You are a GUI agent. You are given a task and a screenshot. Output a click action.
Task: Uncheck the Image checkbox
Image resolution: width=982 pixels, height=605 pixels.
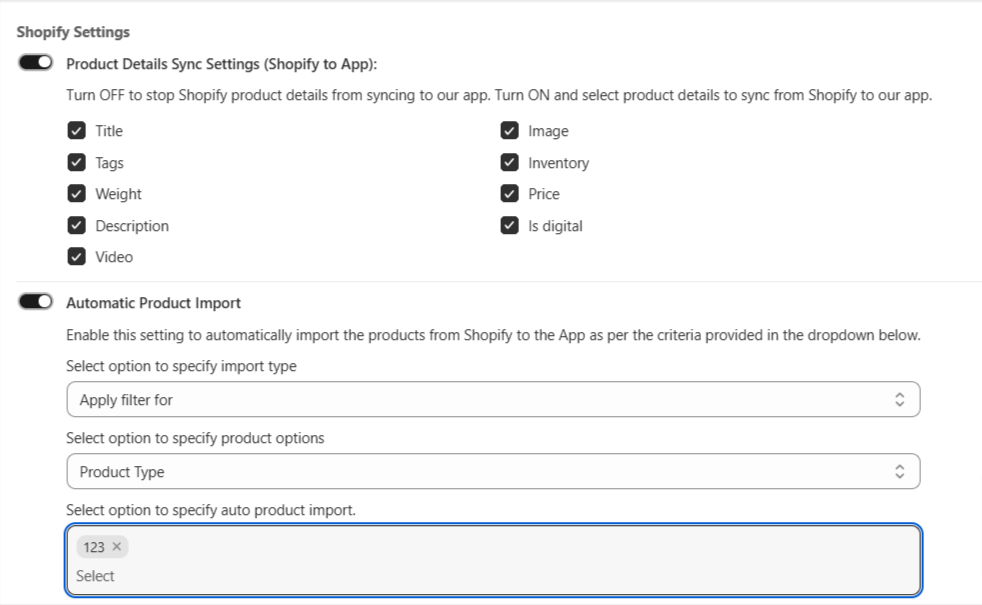[509, 130]
